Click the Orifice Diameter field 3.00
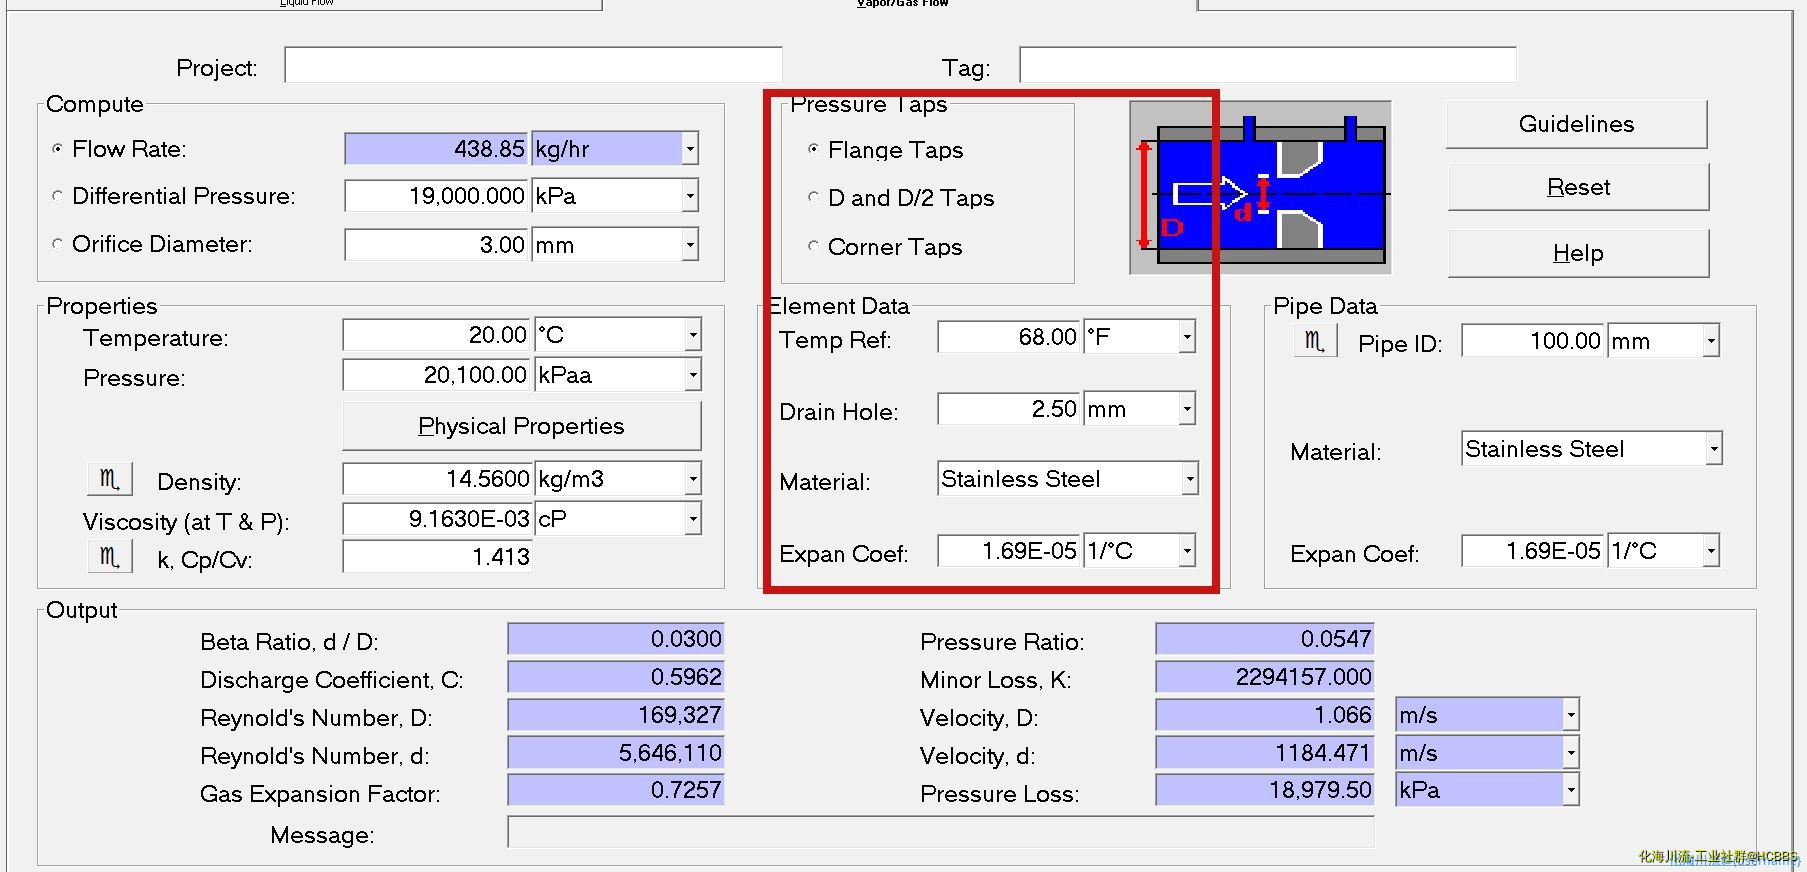Image resolution: width=1807 pixels, height=872 pixels. (x=437, y=245)
